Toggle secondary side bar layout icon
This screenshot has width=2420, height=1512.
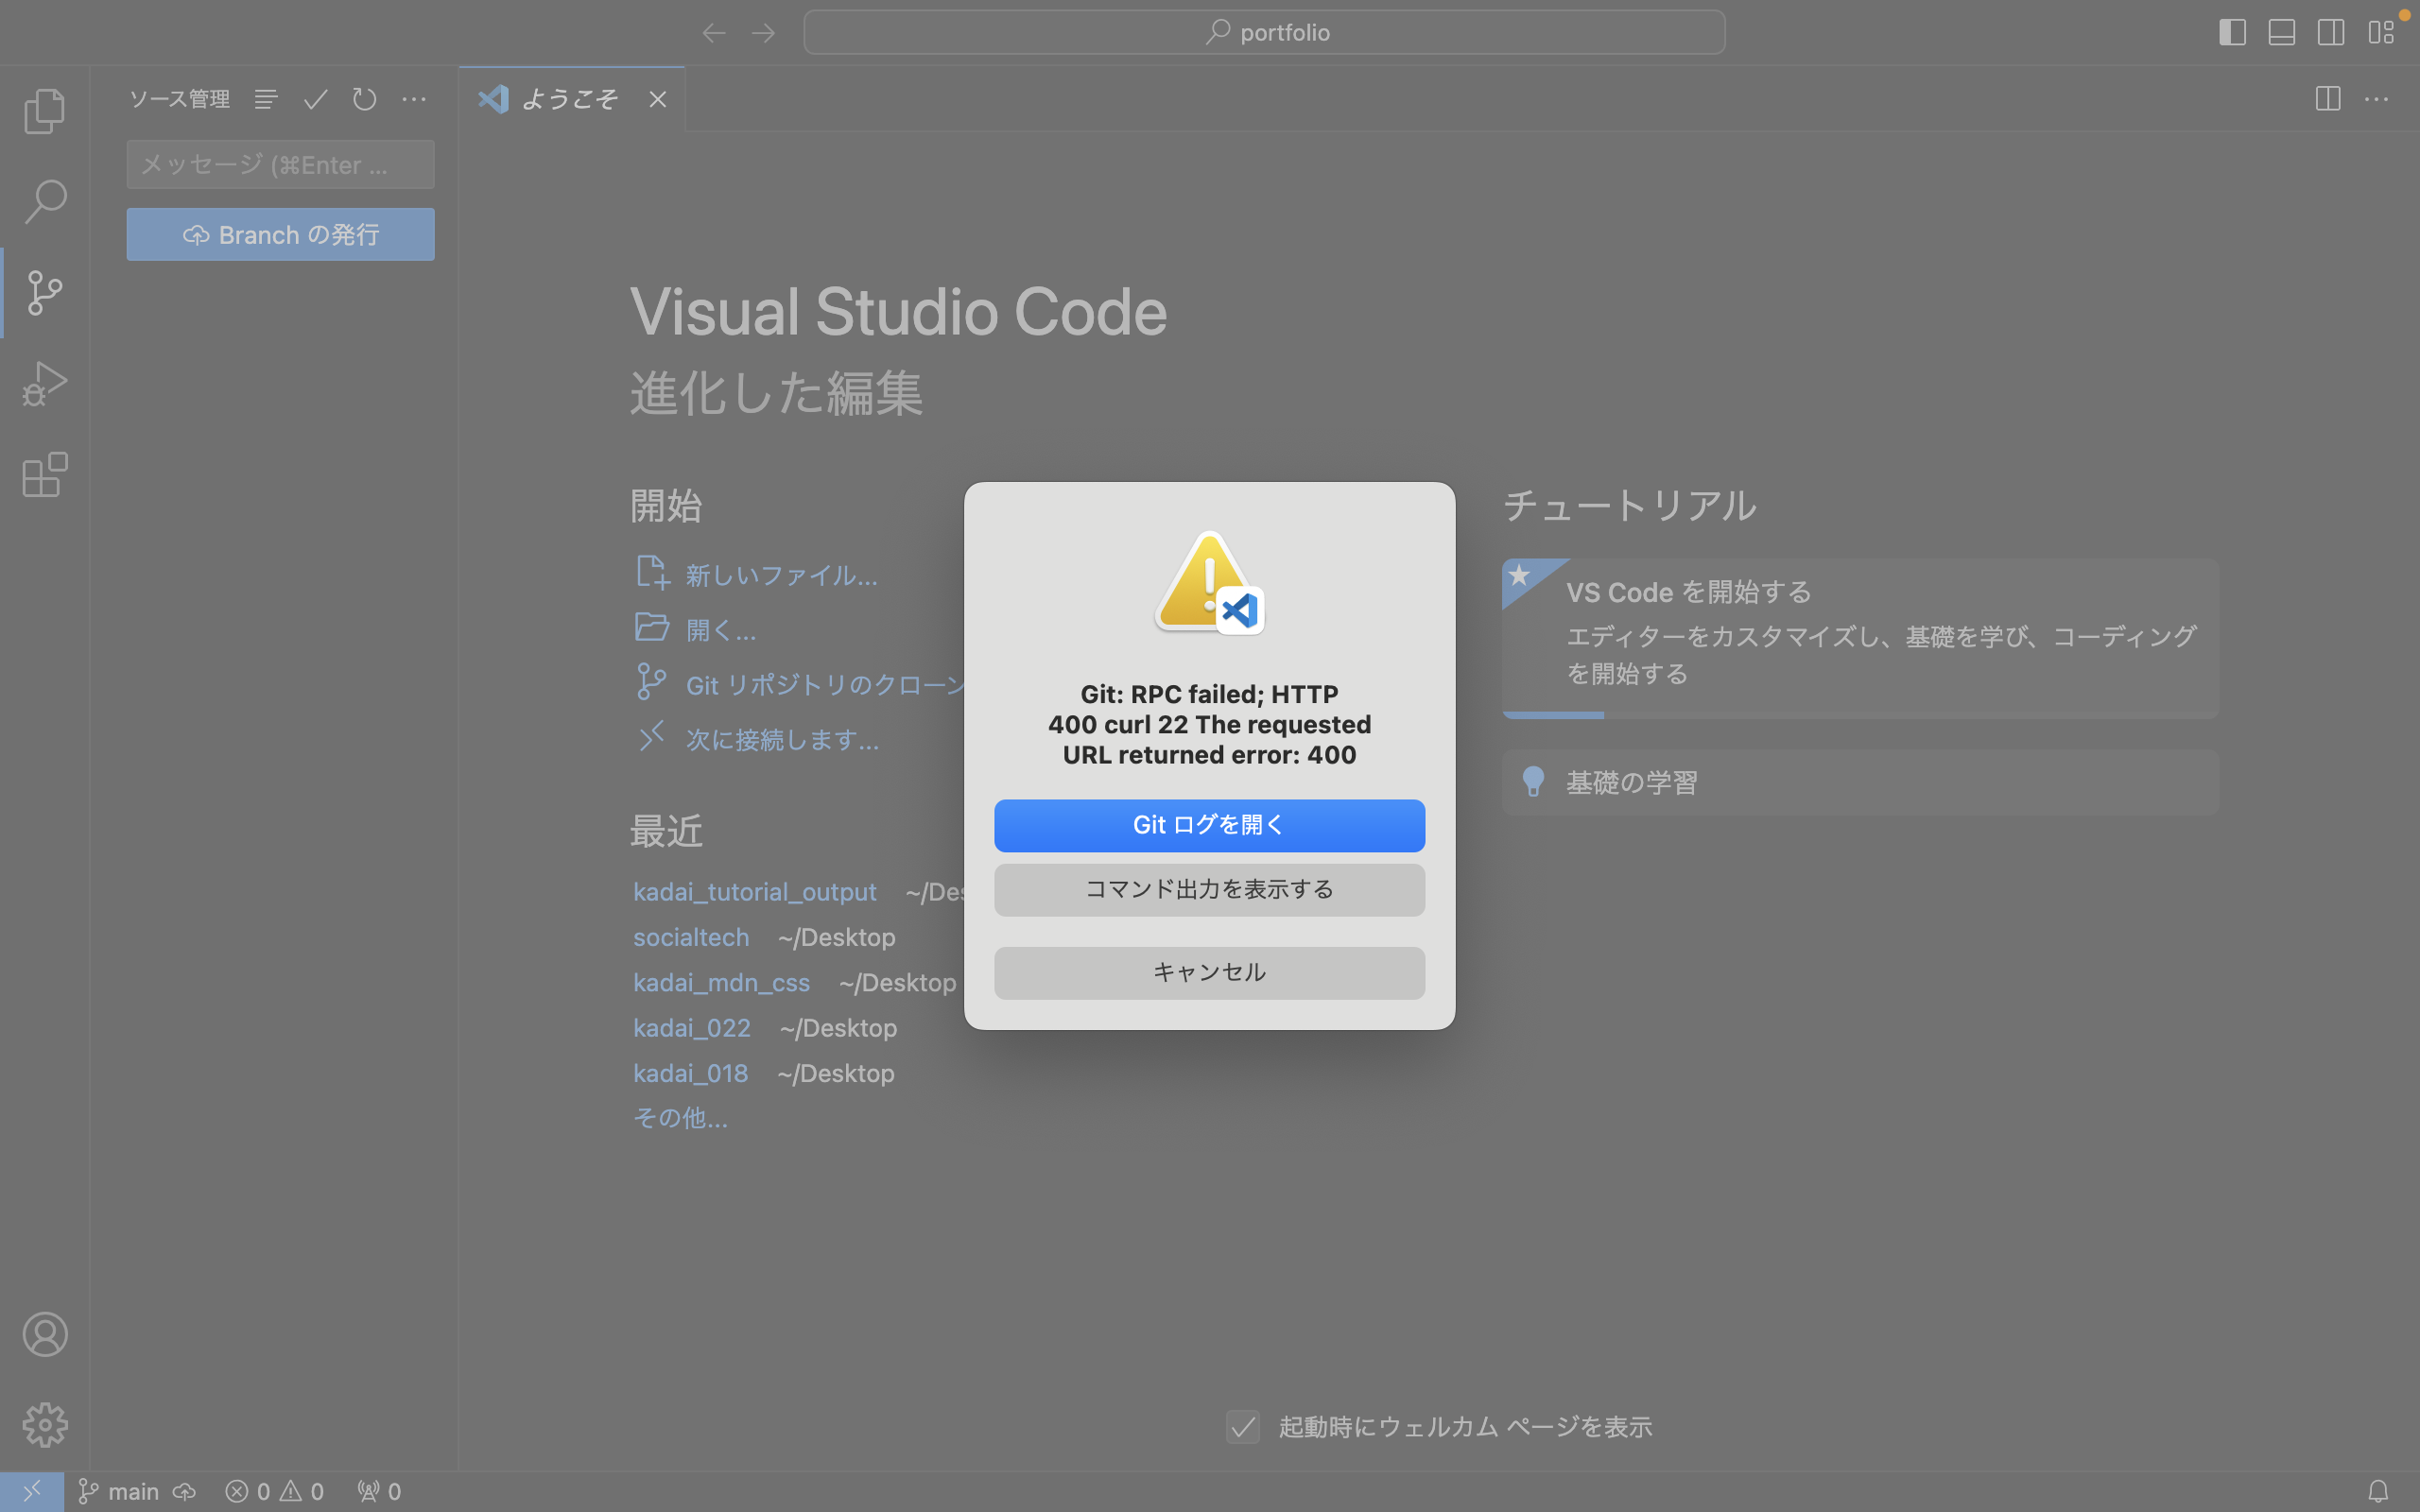[2330, 32]
